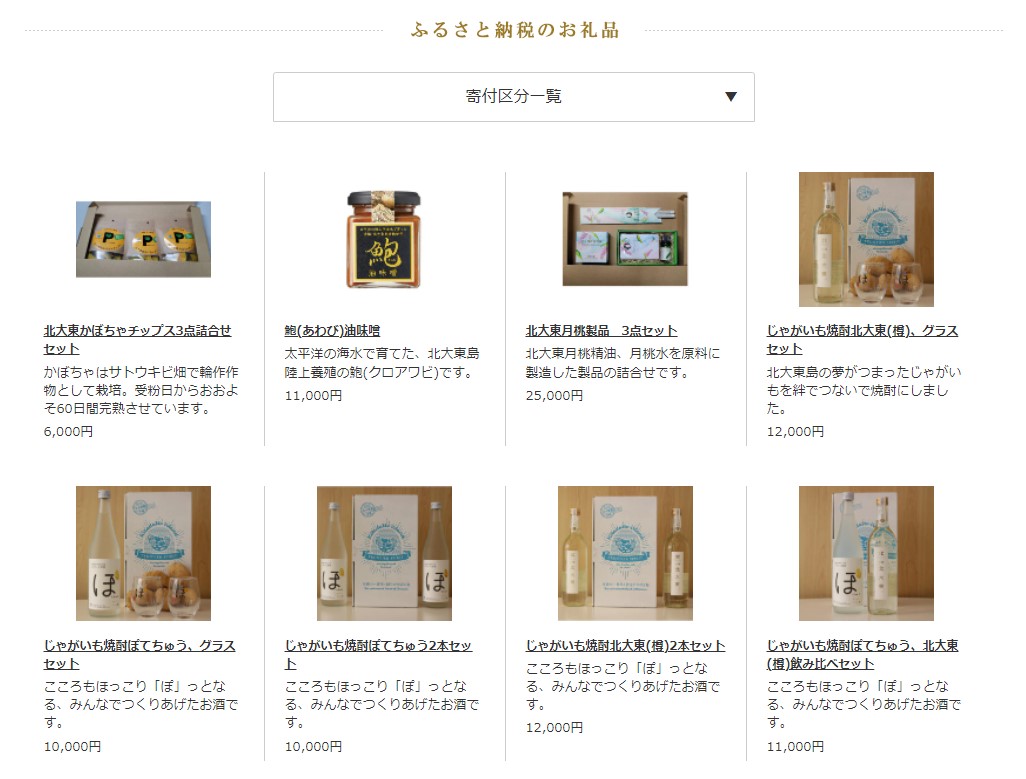Open the 鮑(あわび)油味噌 product link
Screen dimensions: 1026x779
[332, 331]
